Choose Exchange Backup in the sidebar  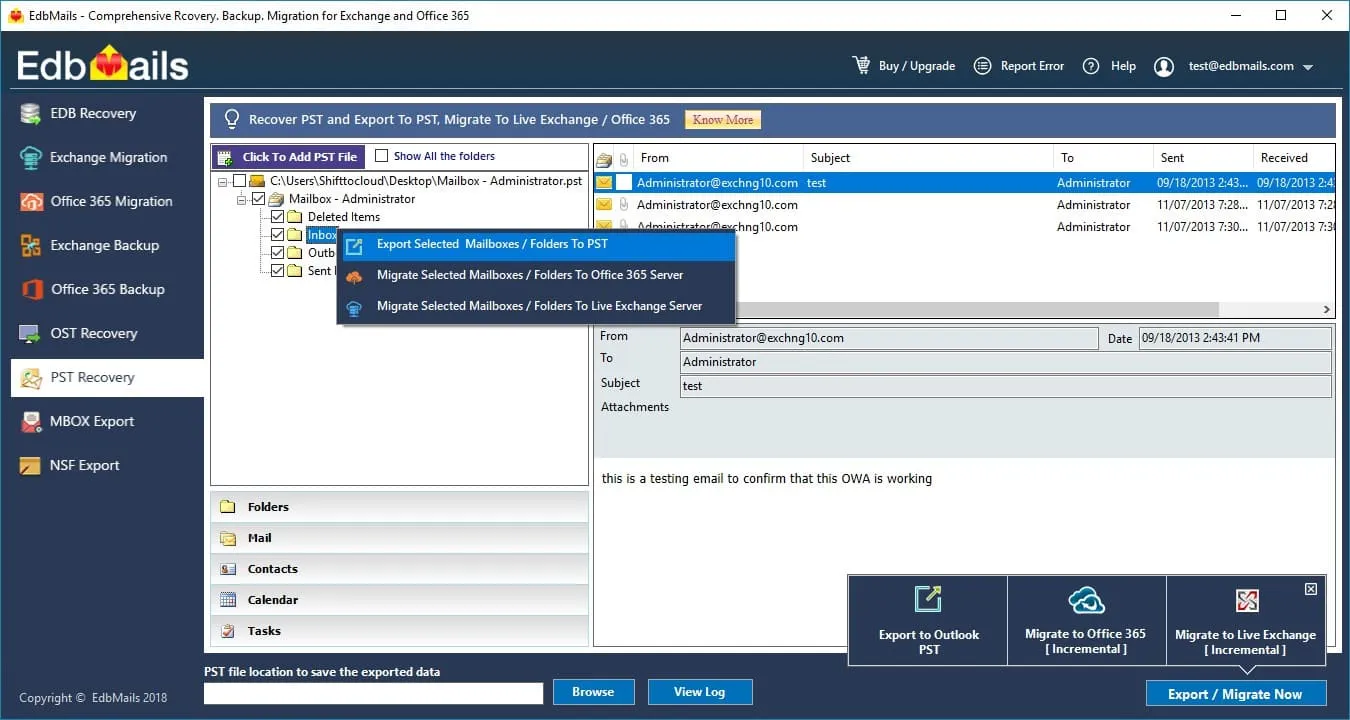tap(105, 245)
